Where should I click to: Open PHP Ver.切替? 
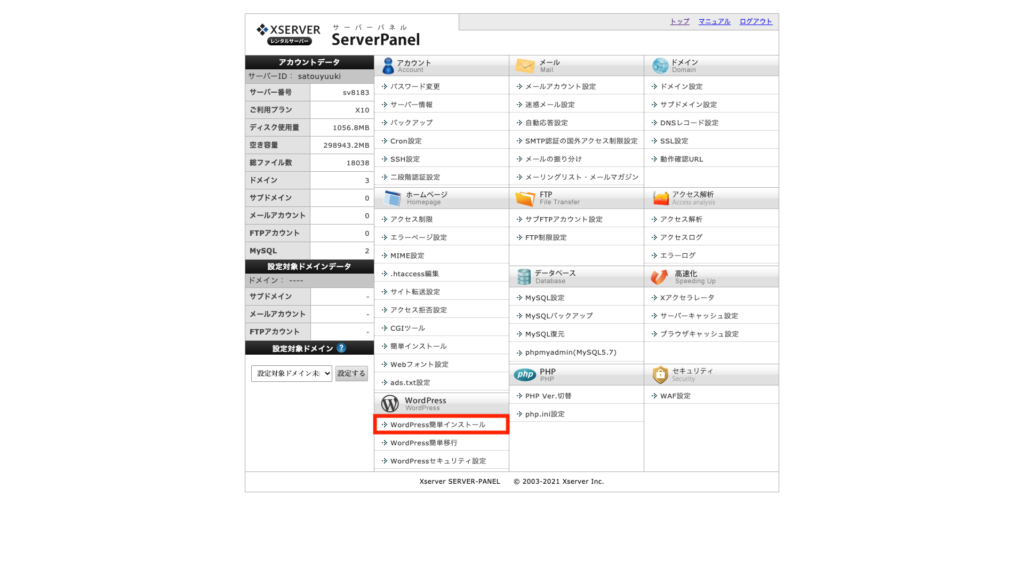[x=548, y=396]
